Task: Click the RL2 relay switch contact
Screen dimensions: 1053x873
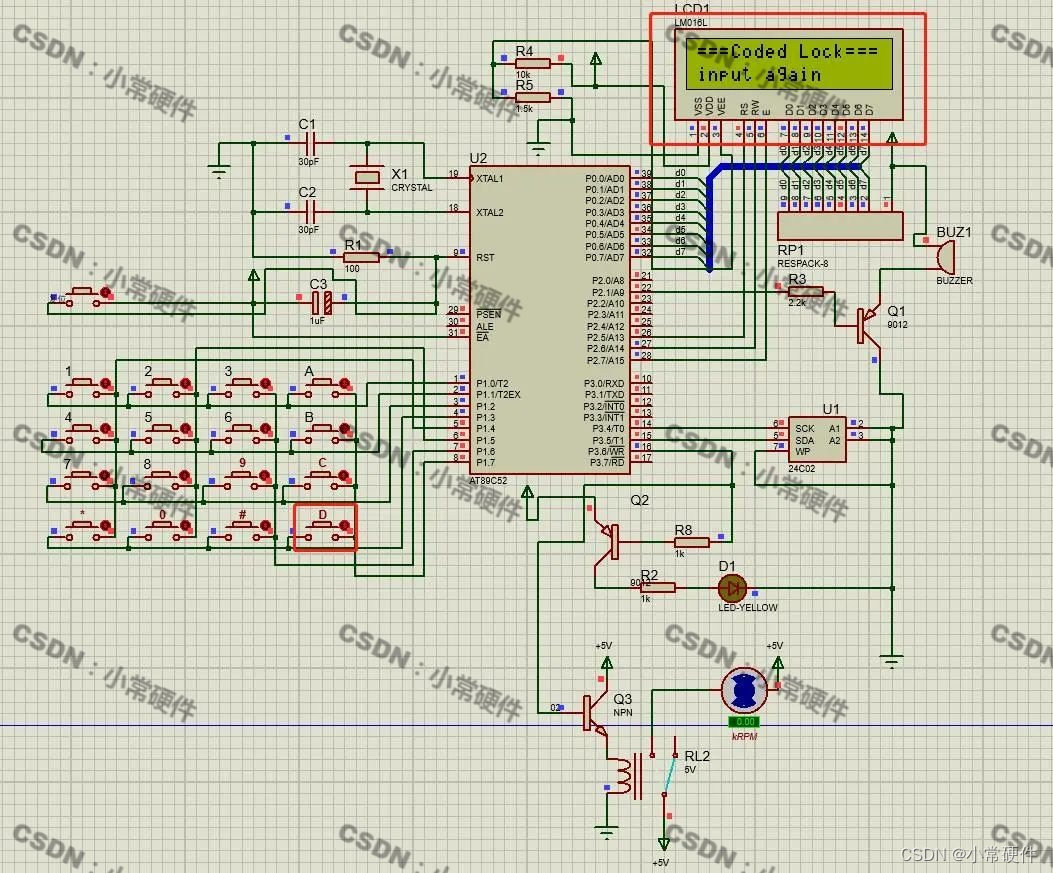Action: click(670, 774)
